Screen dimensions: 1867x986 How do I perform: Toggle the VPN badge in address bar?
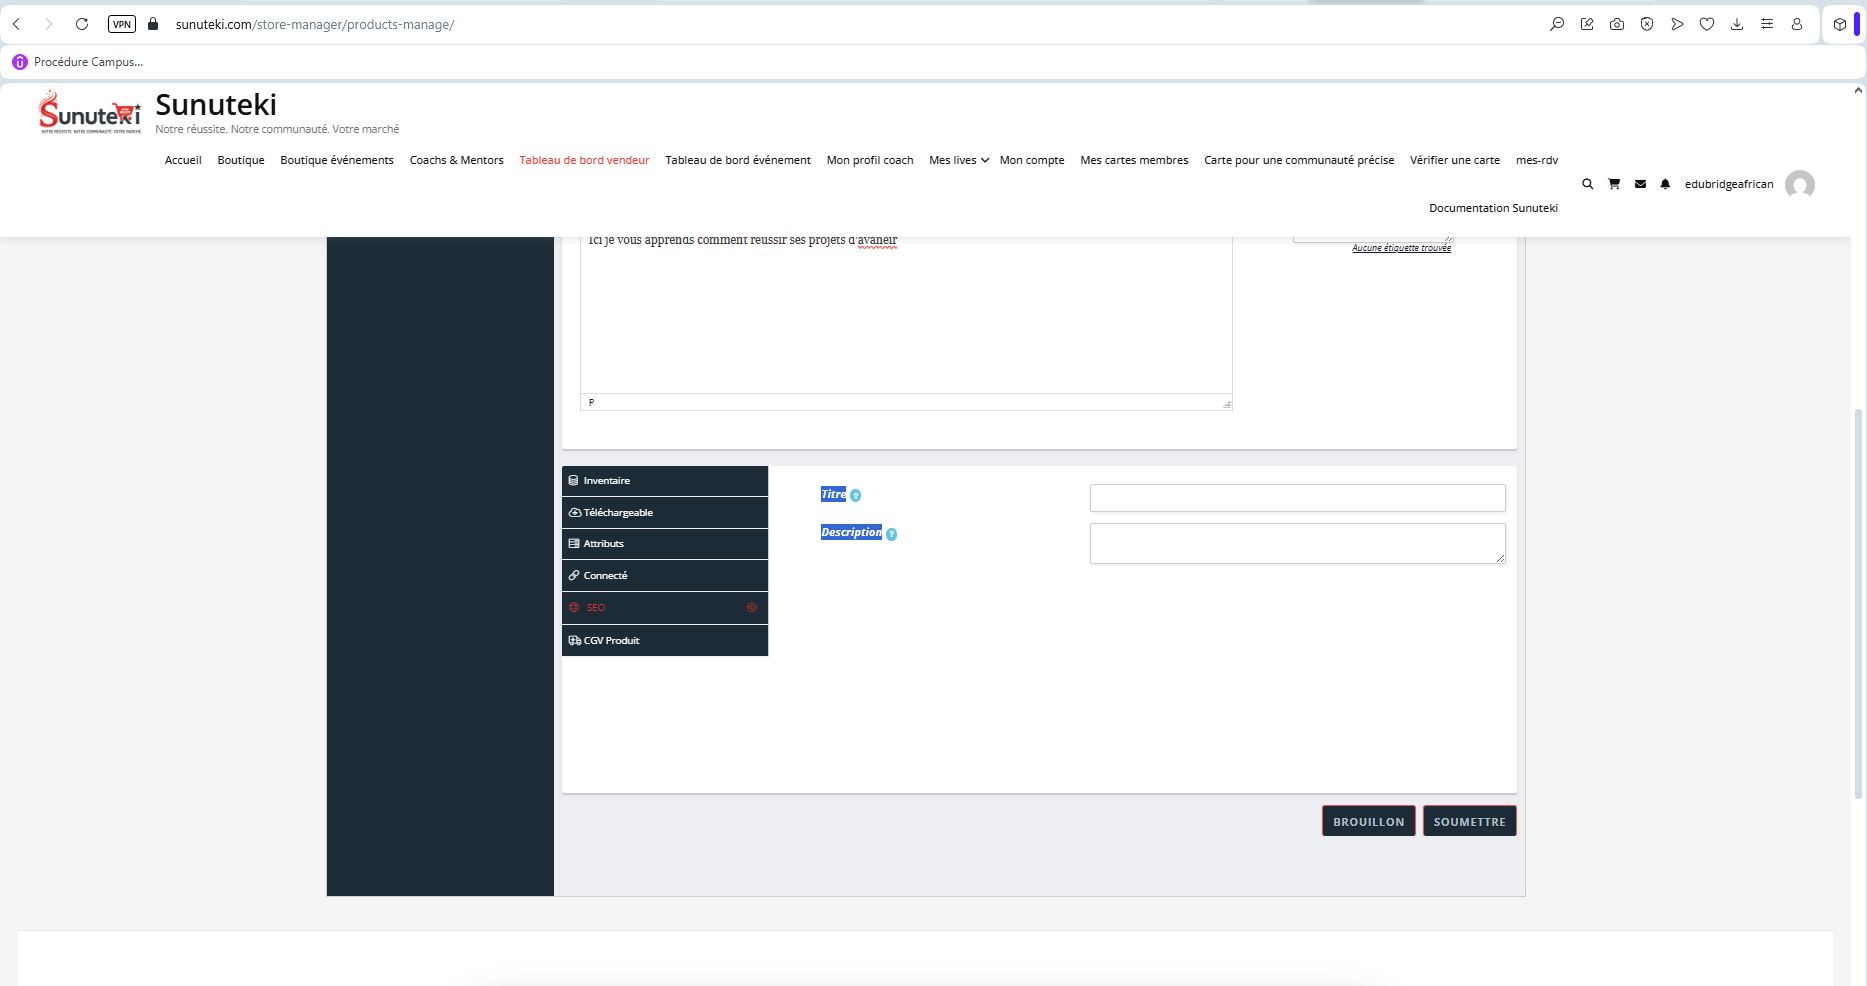122,24
